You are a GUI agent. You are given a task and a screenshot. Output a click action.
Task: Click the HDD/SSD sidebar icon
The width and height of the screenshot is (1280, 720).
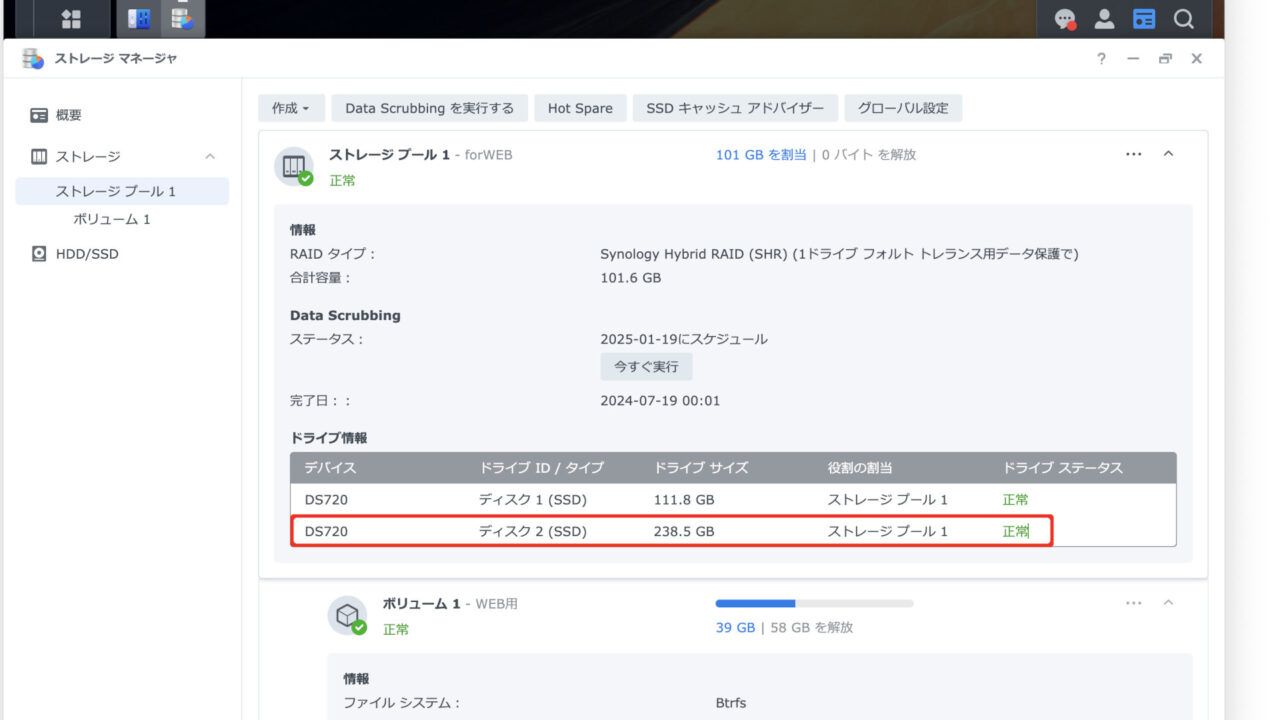[x=39, y=254]
